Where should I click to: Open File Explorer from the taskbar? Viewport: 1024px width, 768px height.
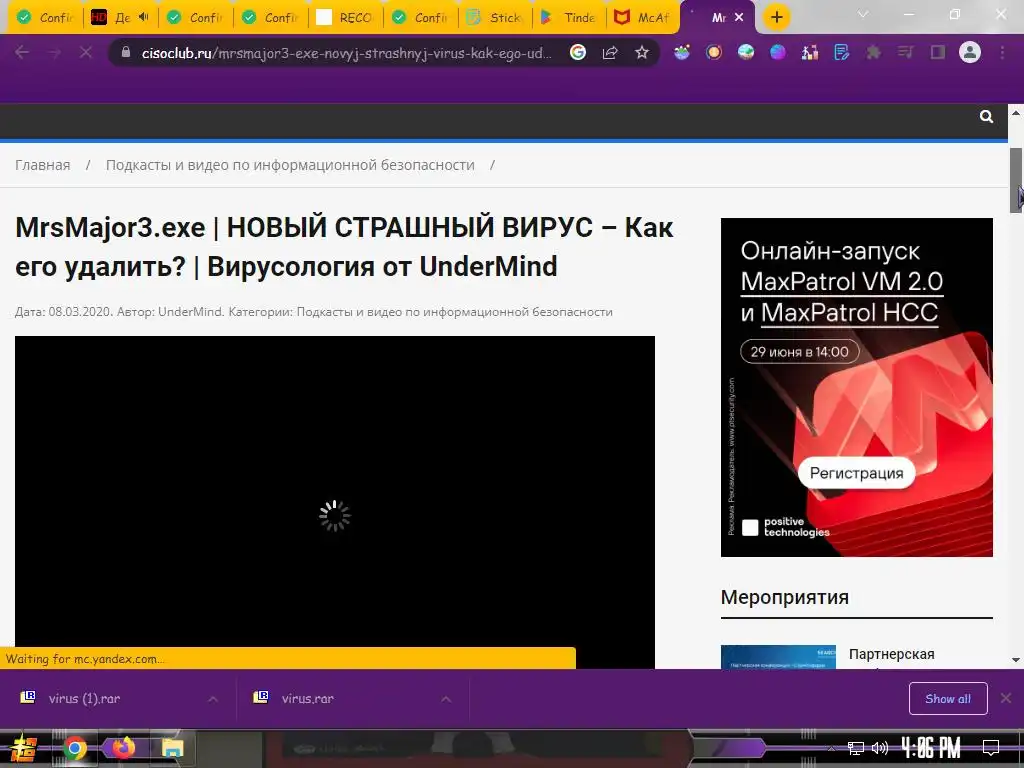[173, 748]
